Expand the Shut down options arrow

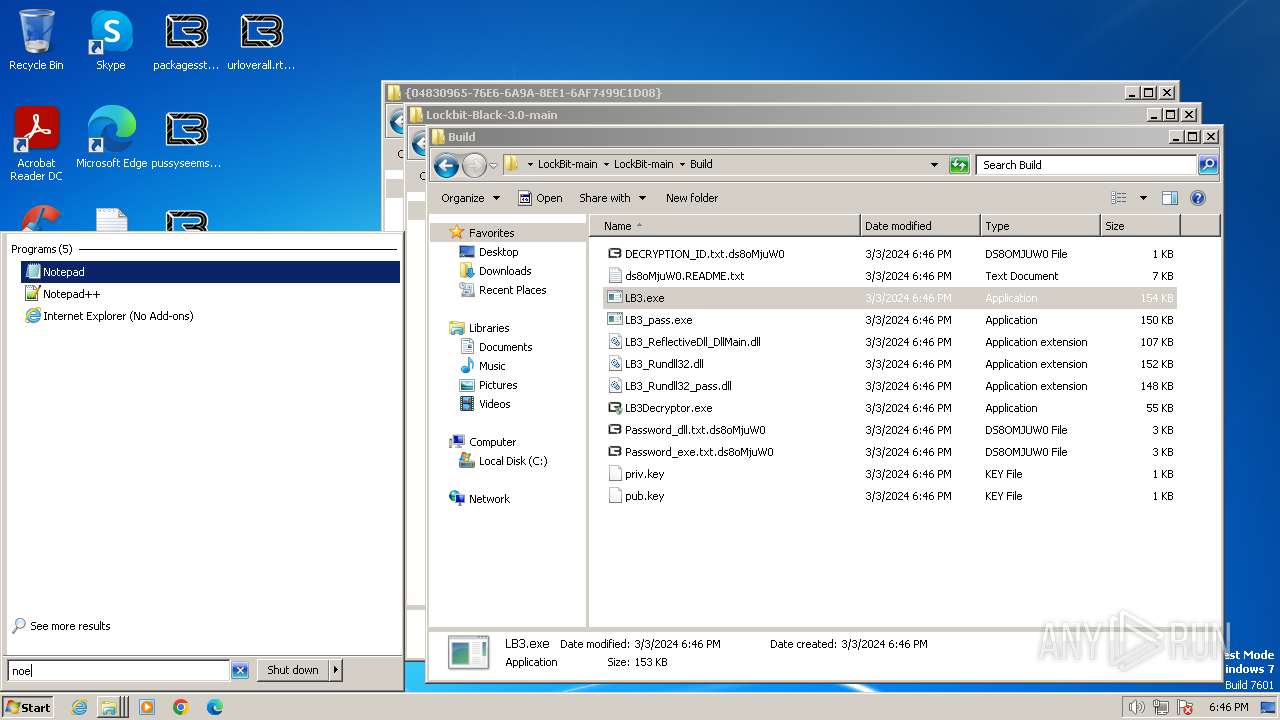336,670
